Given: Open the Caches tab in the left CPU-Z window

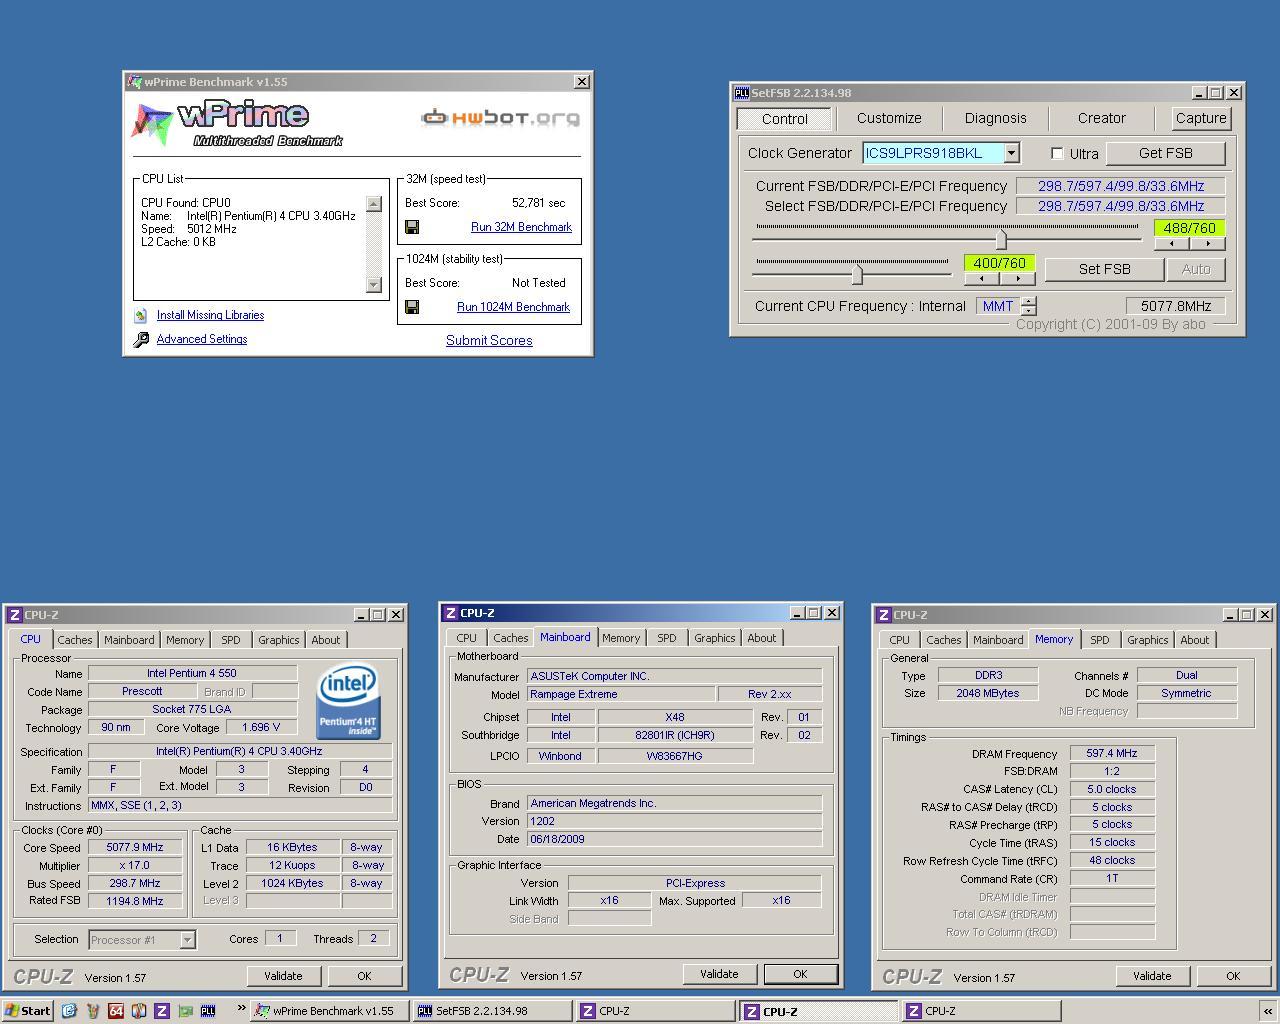Looking at the screenshot, I should click(x=74, y=640).
